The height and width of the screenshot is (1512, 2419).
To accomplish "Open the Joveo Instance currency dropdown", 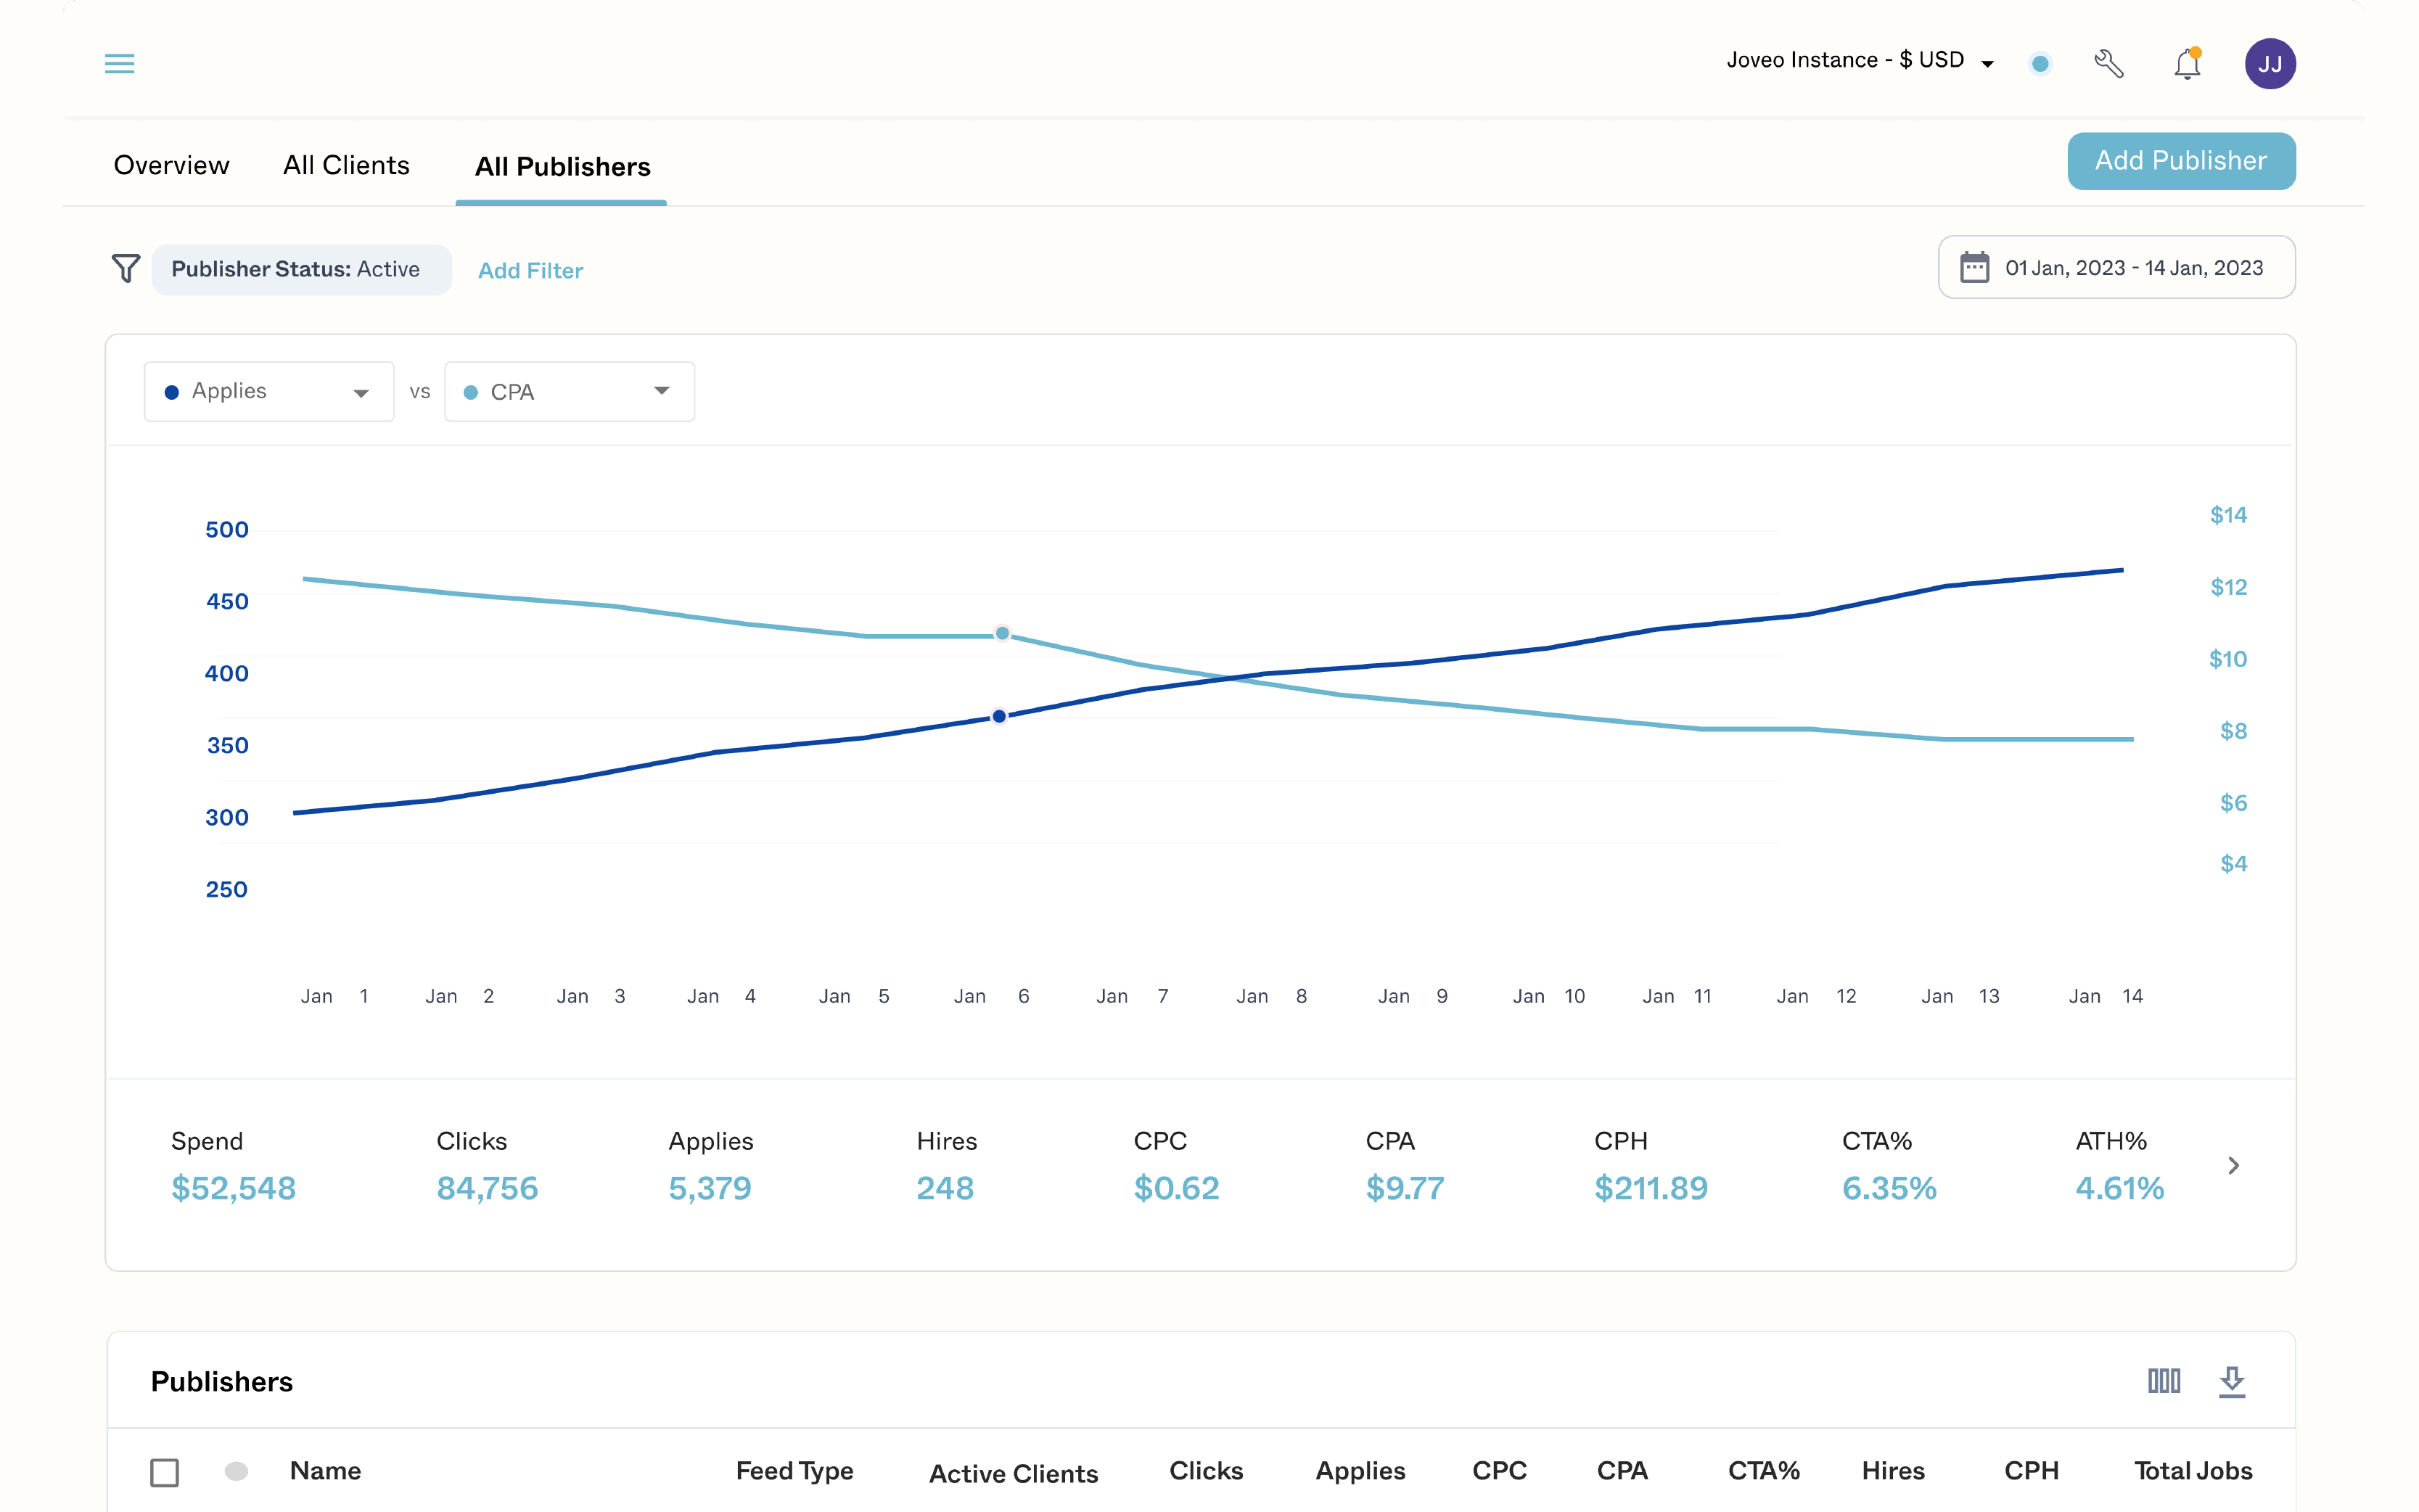I will [1859, 61].
